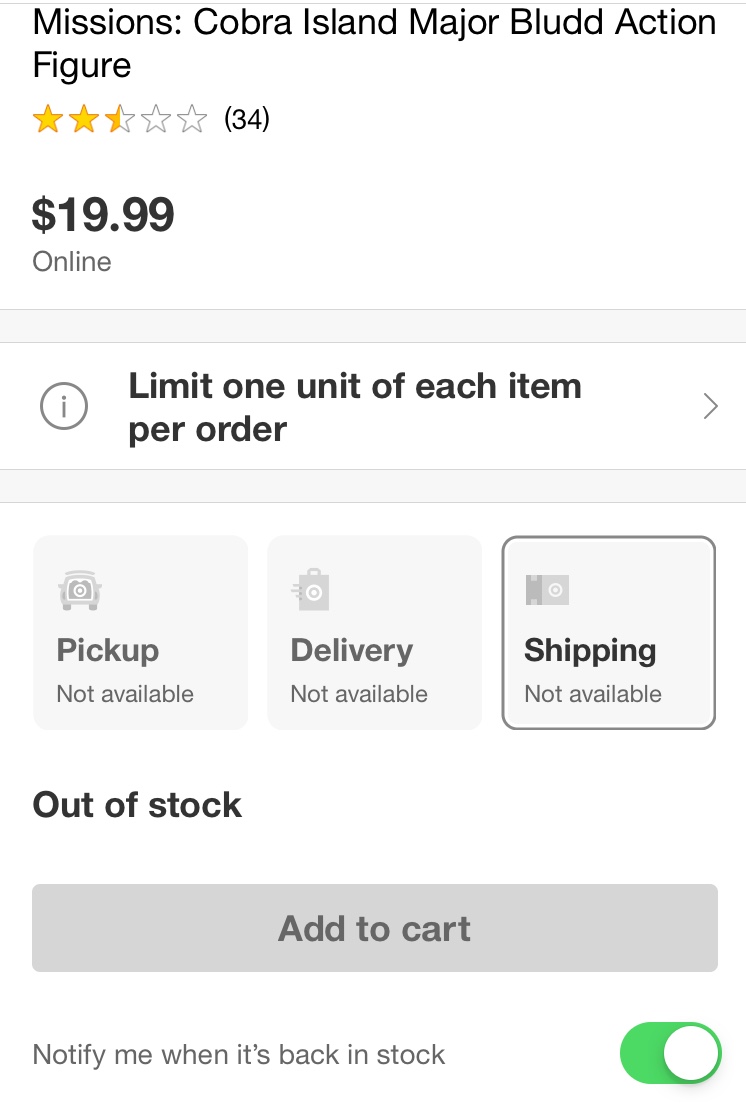Tap the $19.99 price
This screenshot has height=1108, width=746.
point(103,214)
